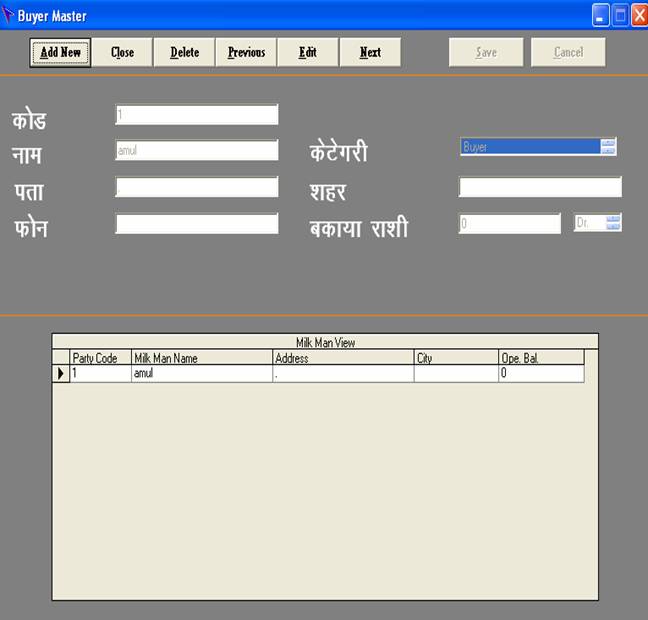Click the पता address input field
Image resolution: width=648 pixels, height=620 pixels.
click(x=197, y=187)
